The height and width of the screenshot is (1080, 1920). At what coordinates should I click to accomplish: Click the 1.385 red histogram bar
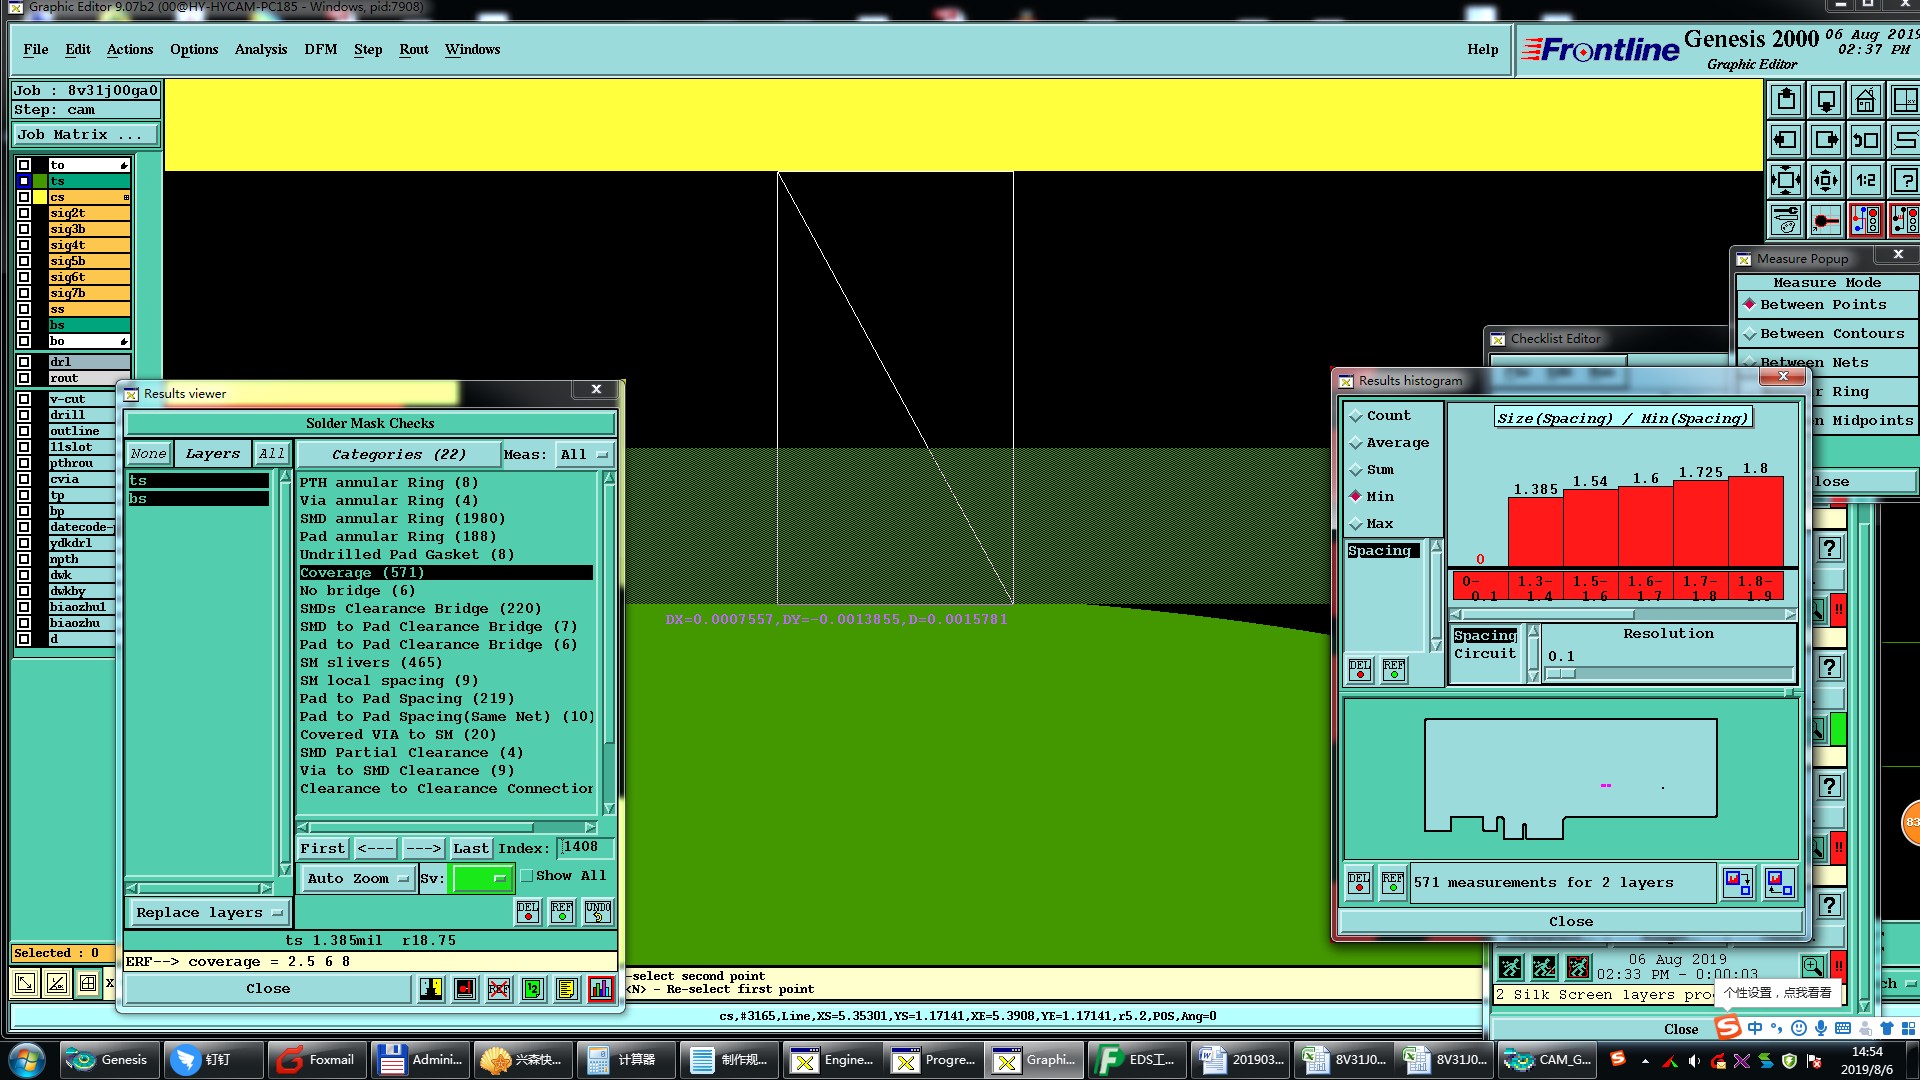click(1535, 532)
